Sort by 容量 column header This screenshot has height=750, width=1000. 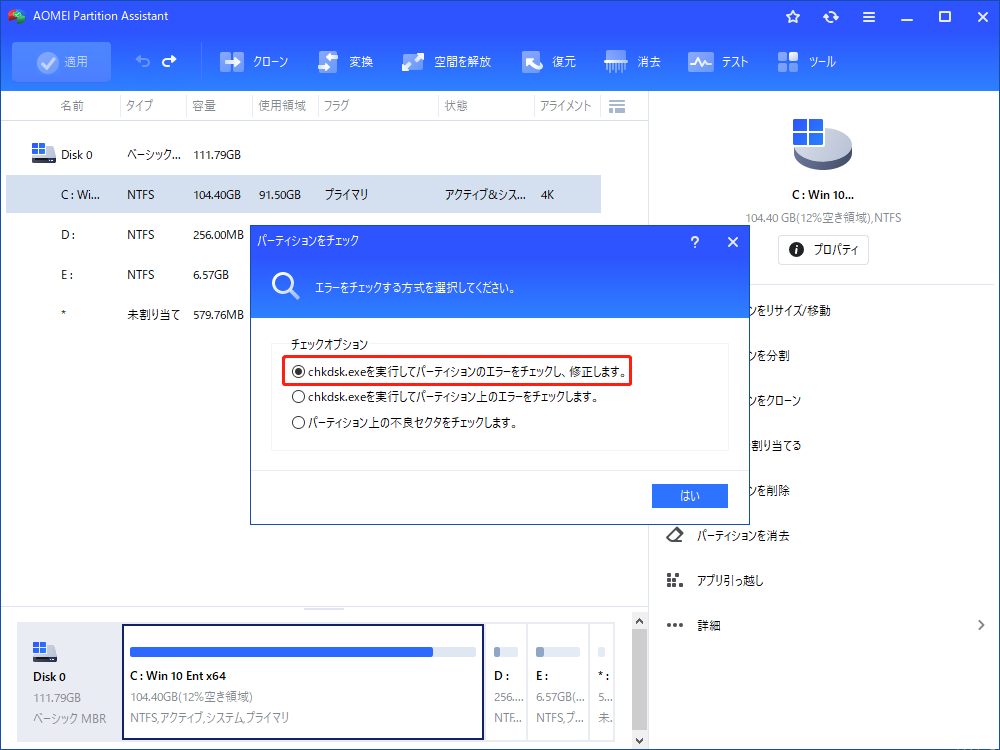pos(204,106)
